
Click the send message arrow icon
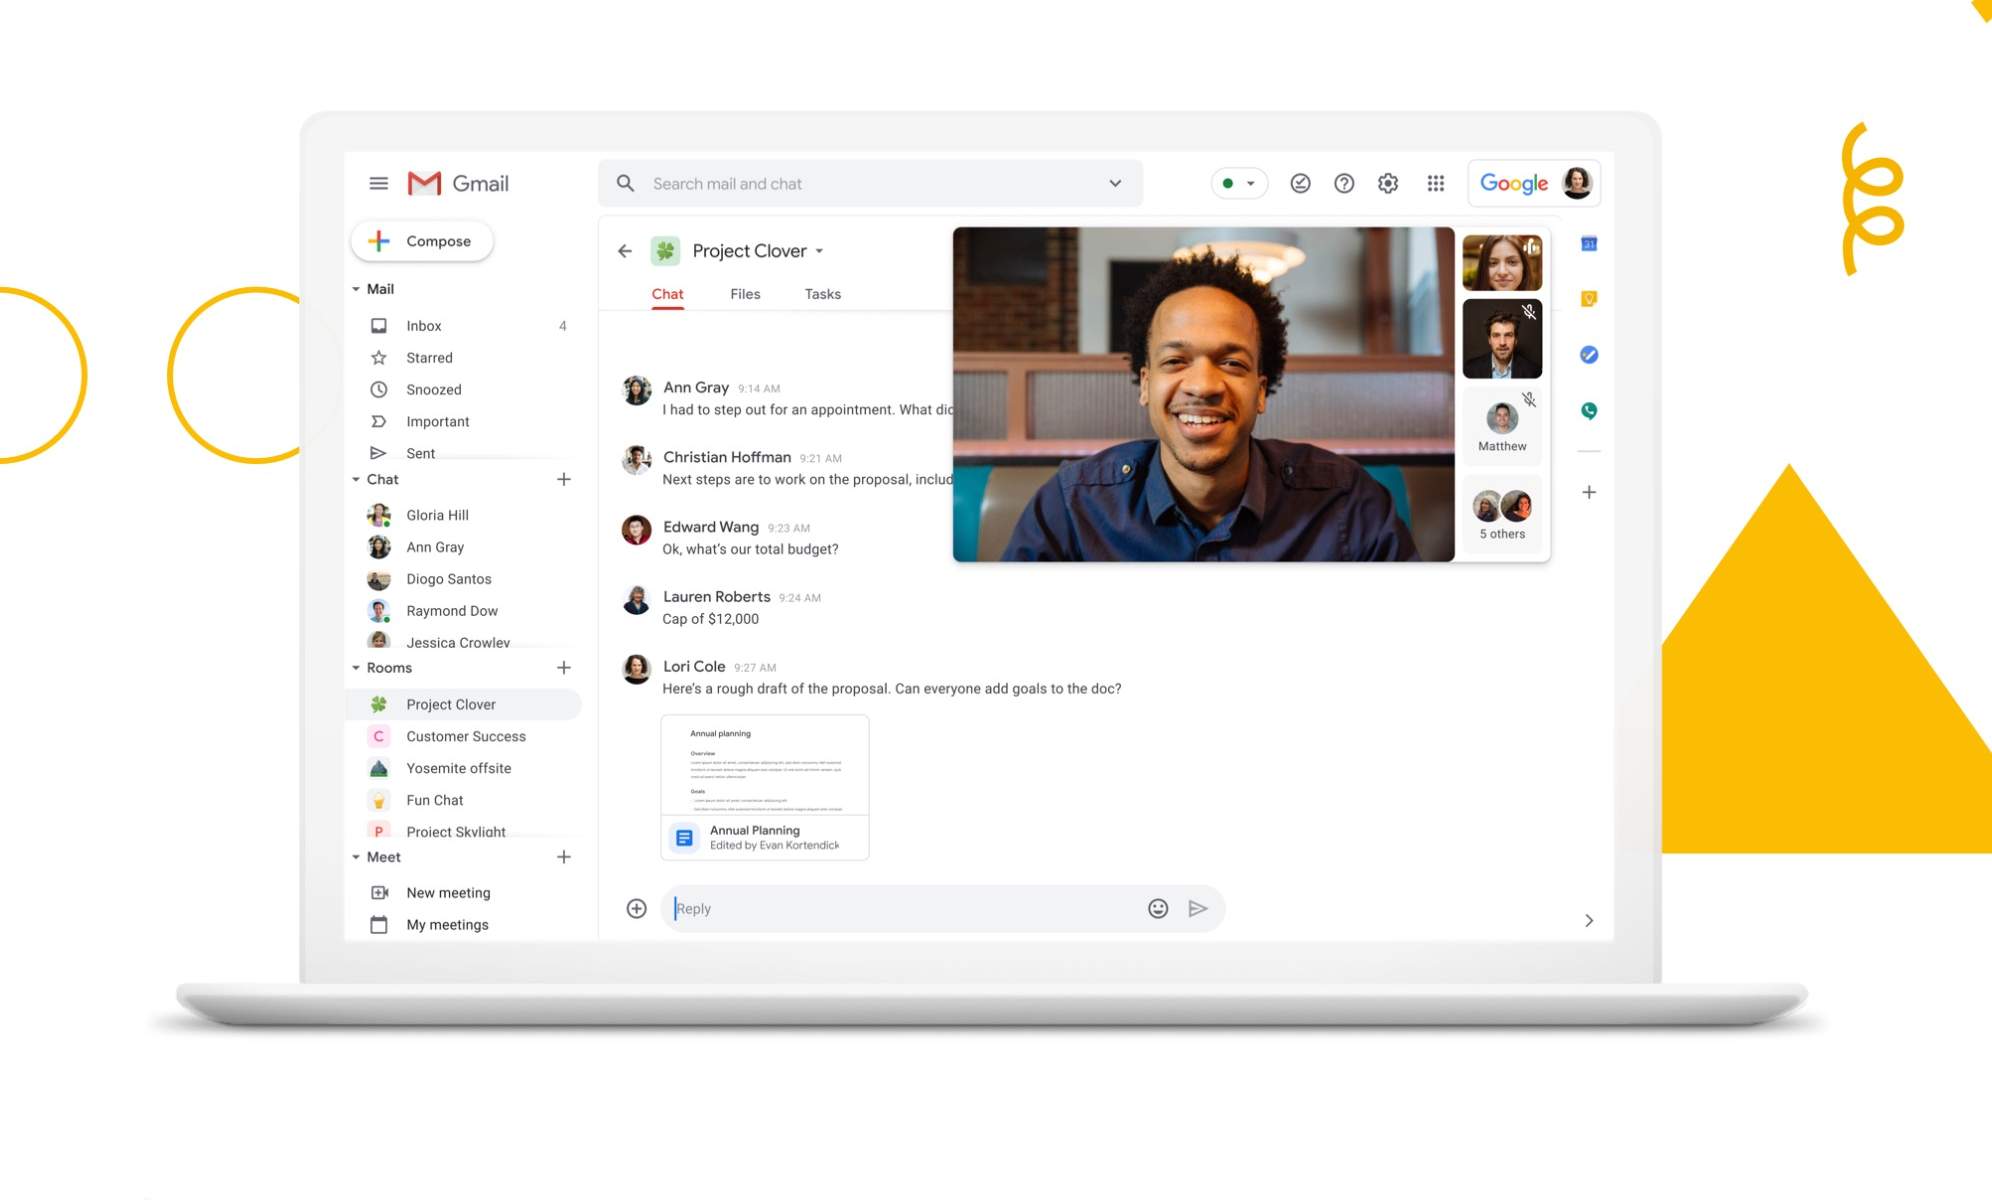pyautogui.click(x=1198, y=908)
